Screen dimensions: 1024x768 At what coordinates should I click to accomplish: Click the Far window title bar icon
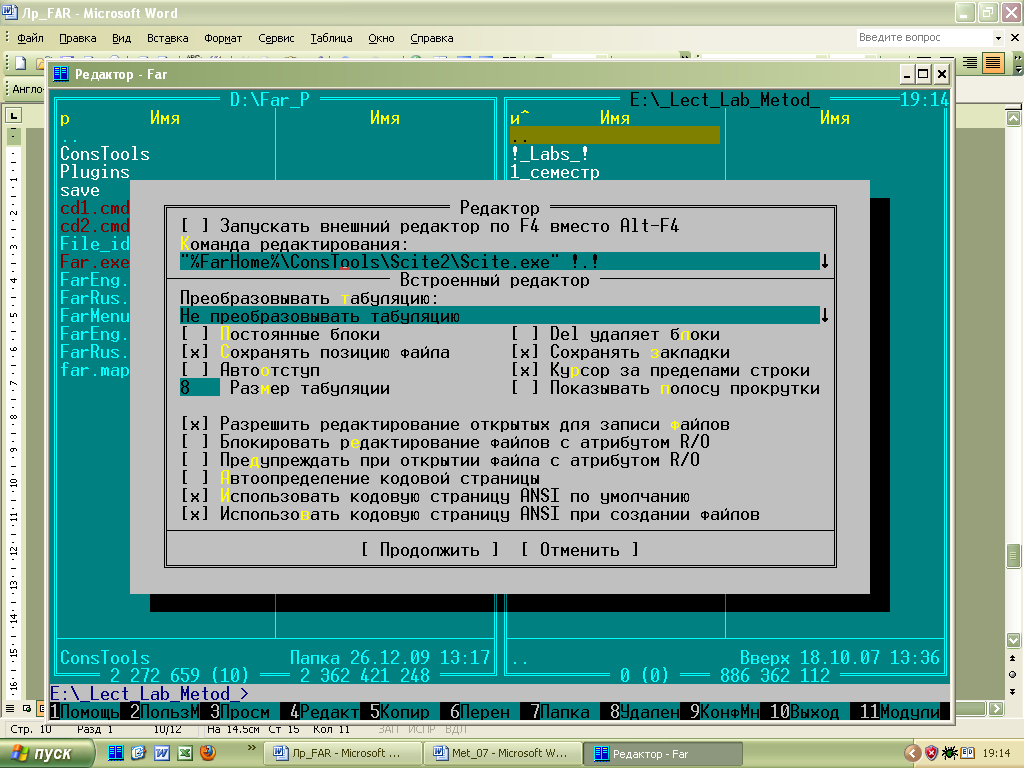[61, 74]
